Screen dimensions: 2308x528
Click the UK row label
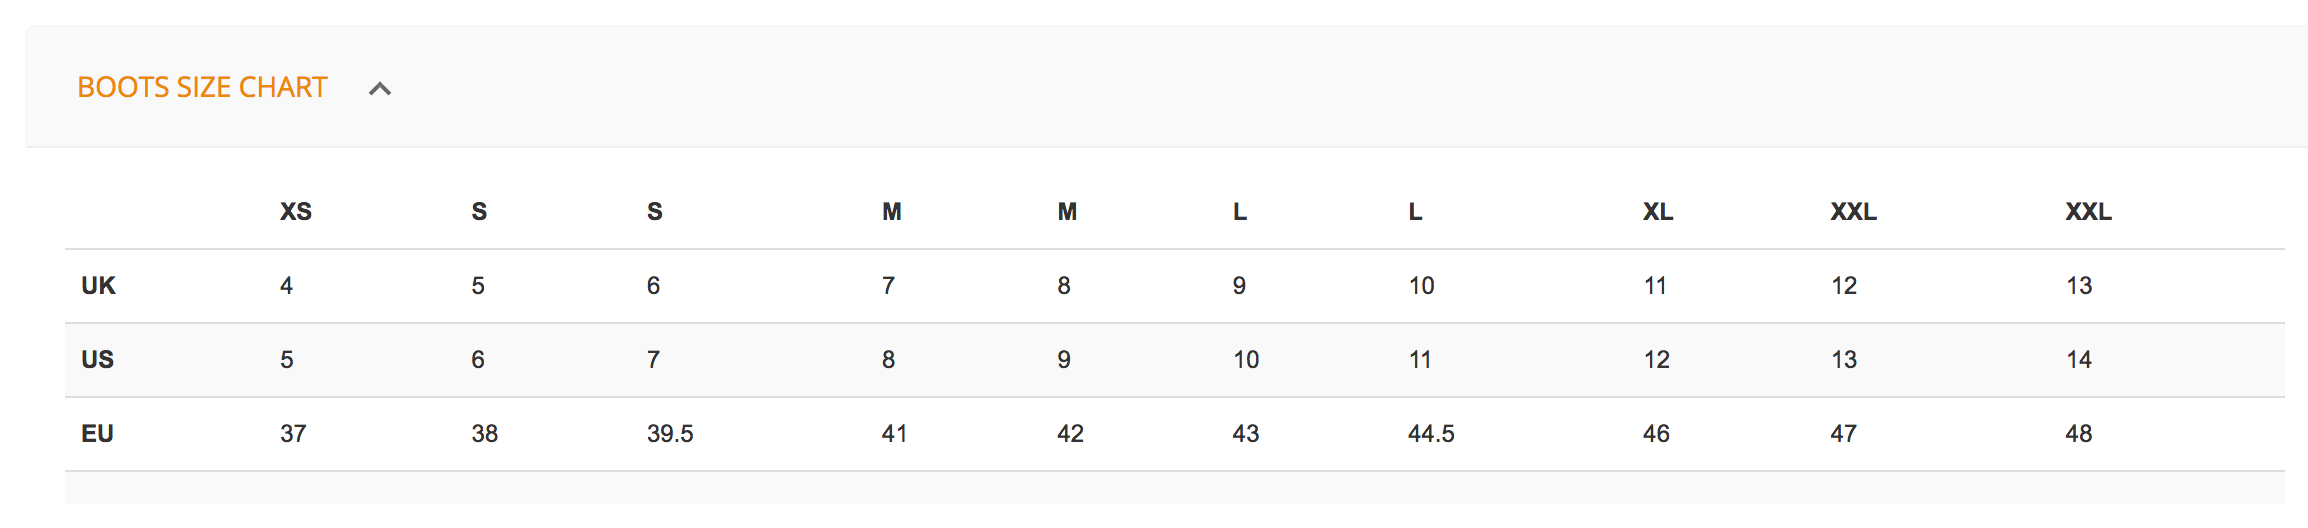tap(98, 286)
